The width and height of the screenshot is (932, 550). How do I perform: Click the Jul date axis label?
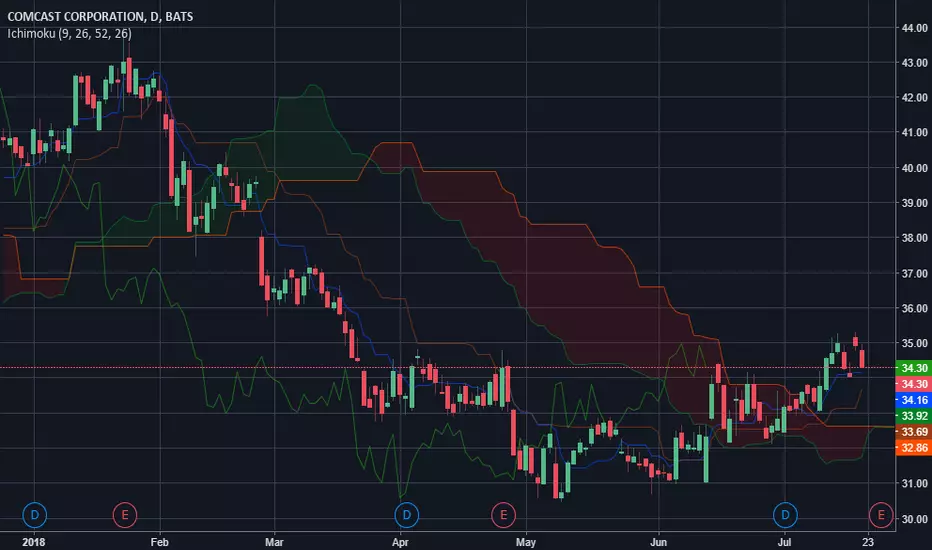[x=785, y=542]
